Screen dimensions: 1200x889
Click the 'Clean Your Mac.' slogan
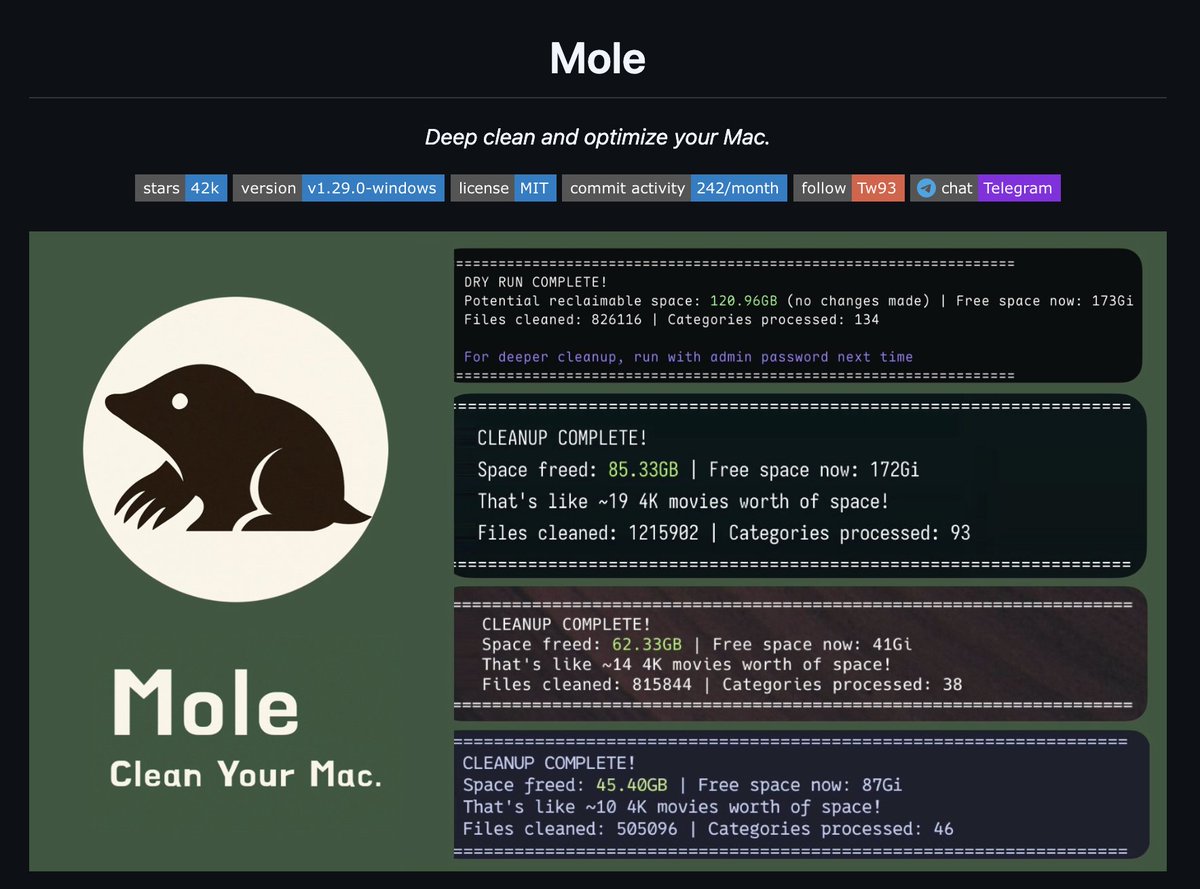[x=245, y=774]
